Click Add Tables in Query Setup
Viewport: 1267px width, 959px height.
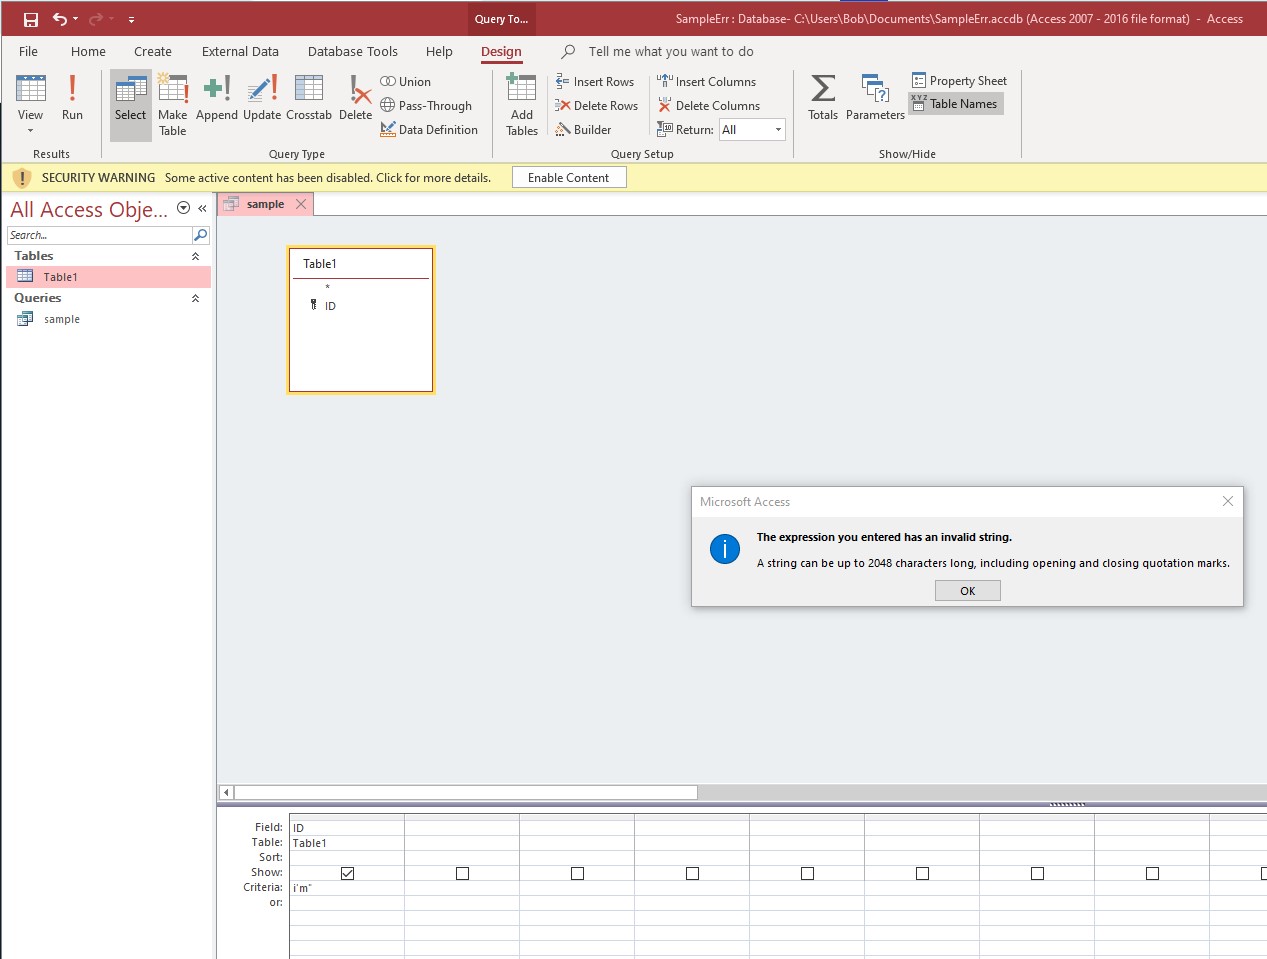point(522,104)
